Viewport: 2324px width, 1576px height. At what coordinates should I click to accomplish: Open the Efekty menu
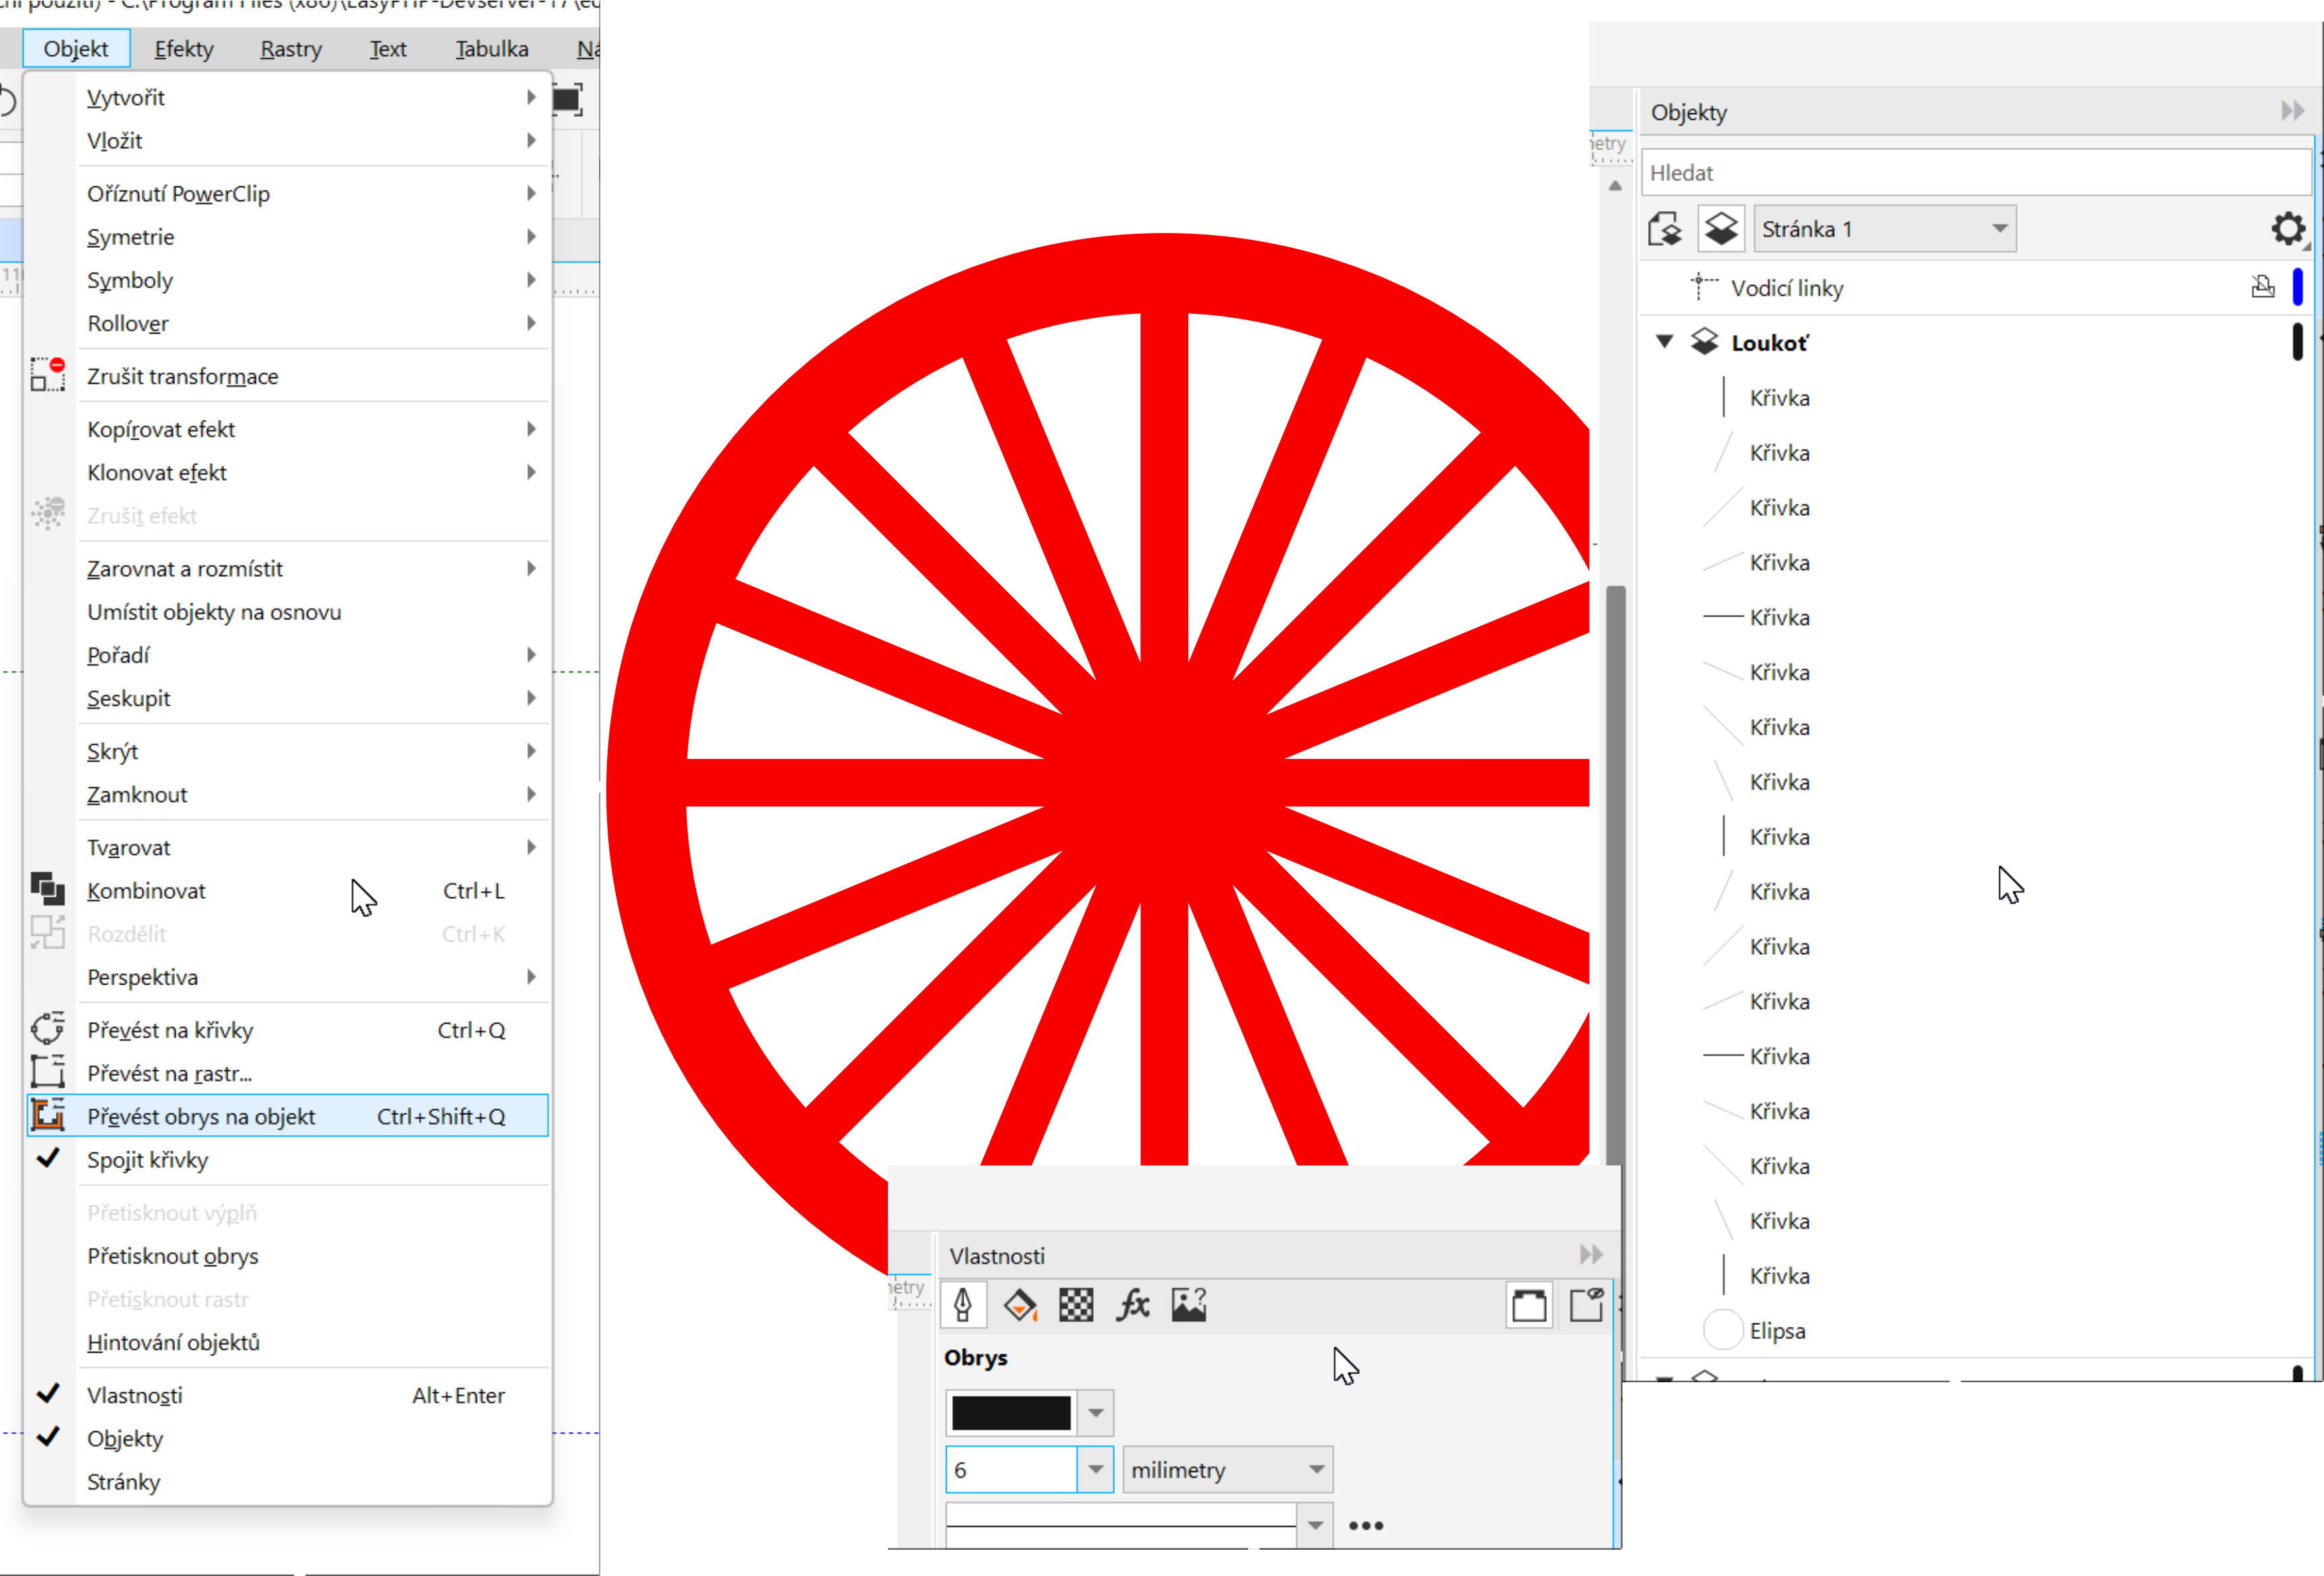[184, 48]
